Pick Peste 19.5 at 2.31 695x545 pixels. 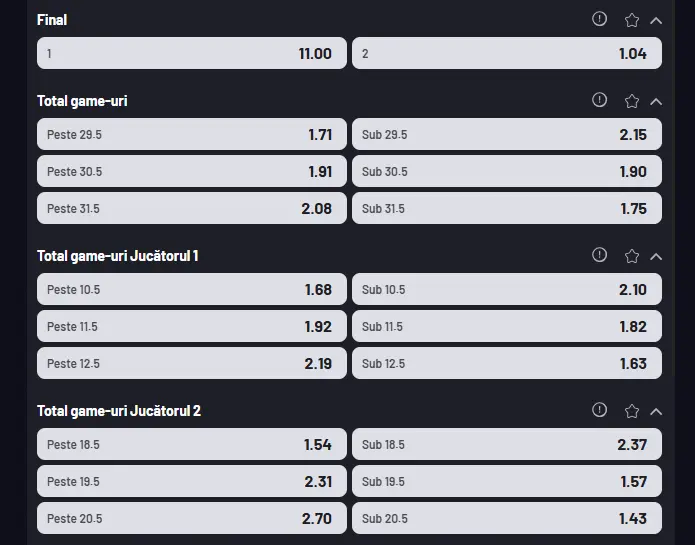191,481
